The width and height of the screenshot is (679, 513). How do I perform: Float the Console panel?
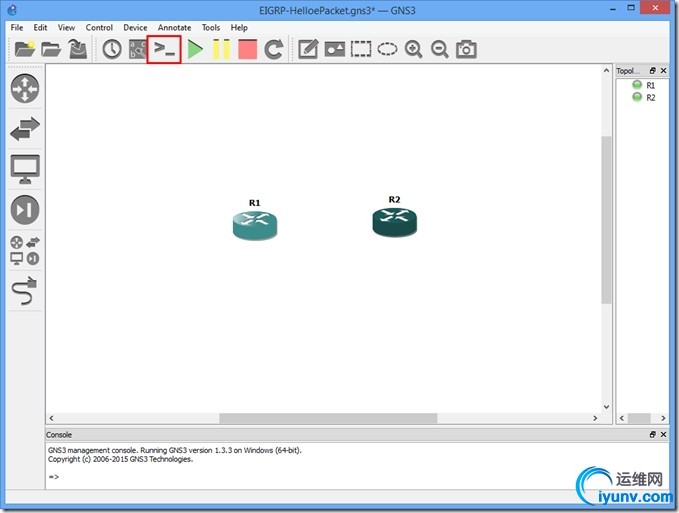653,434
